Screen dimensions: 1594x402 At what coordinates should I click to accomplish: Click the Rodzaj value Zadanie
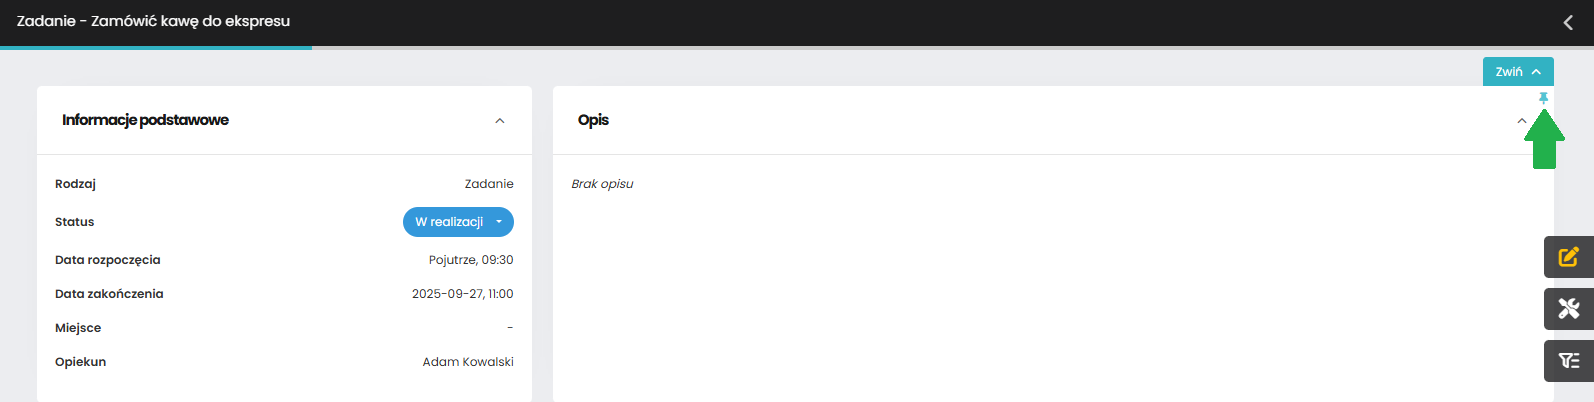(x=489, y=184)
